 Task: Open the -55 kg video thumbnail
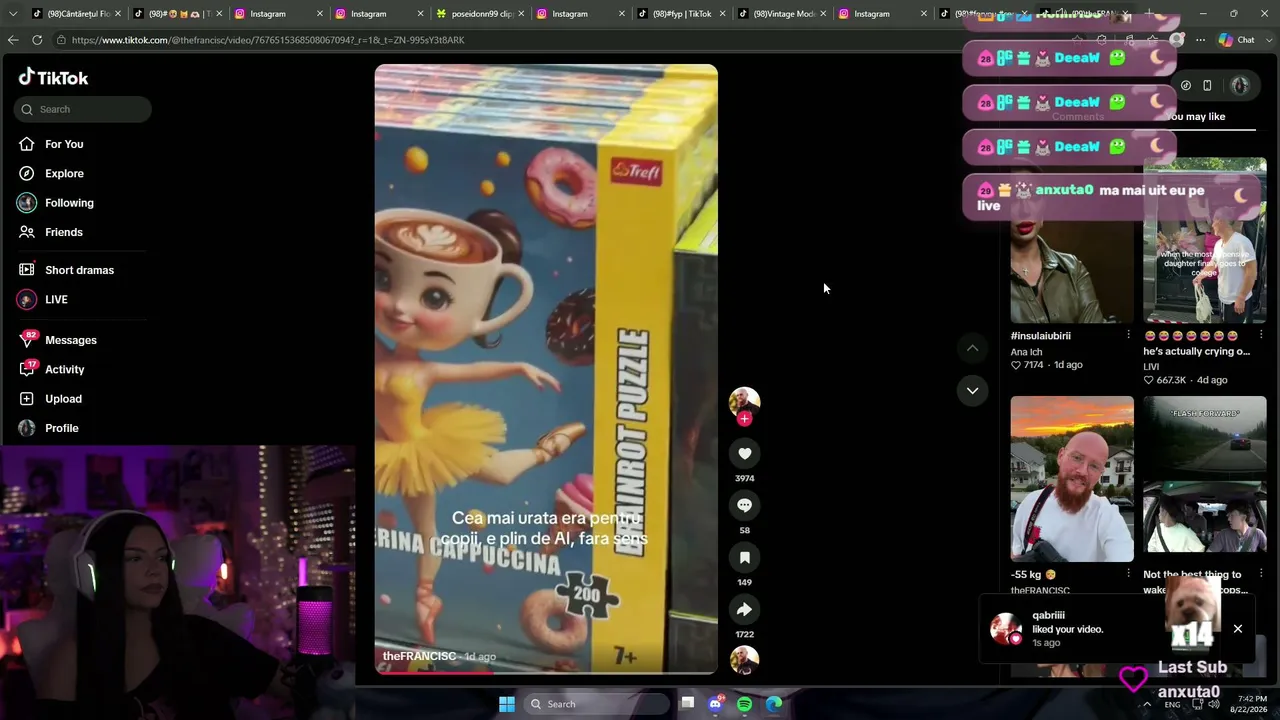point(1072,479)
